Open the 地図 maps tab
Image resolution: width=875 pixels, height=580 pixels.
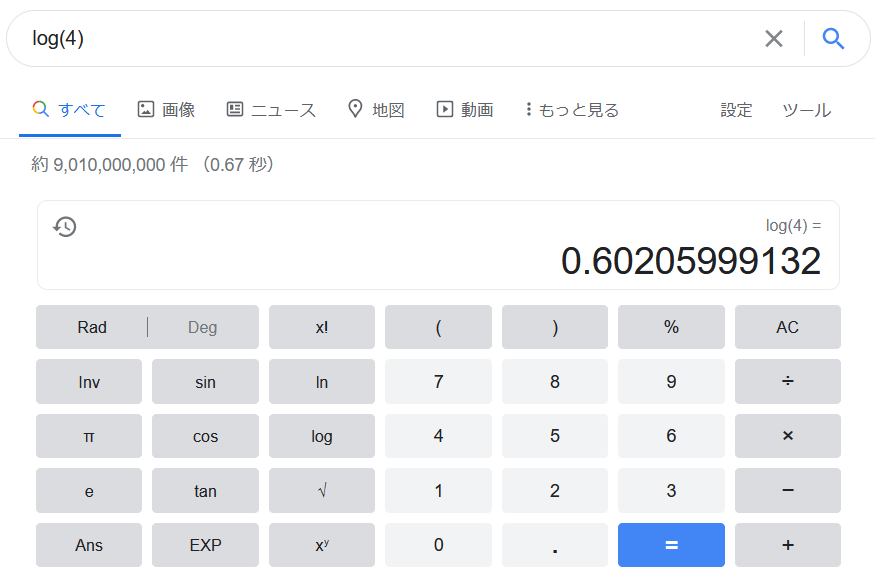click(376, 109)
